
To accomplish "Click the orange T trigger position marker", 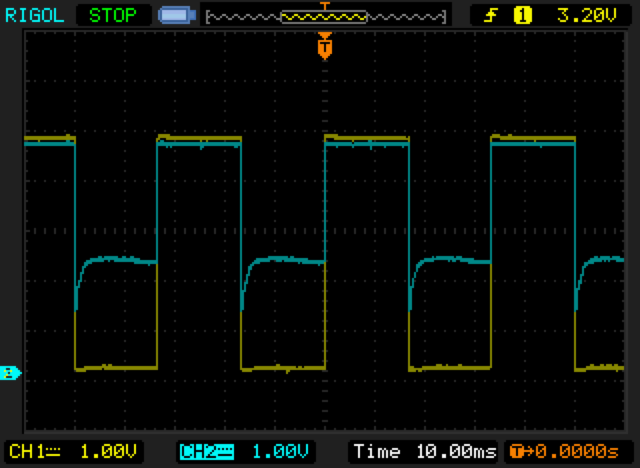I will [325, 47].
